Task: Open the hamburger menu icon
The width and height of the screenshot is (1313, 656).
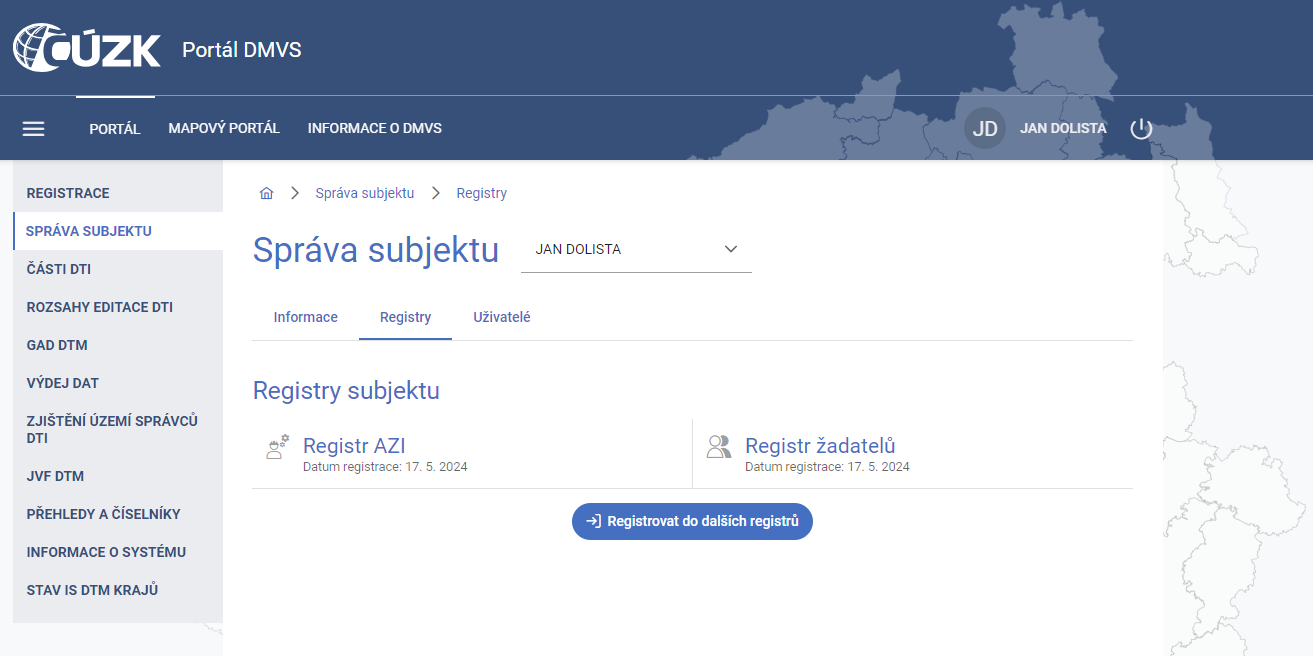Action: (x=34, y=129)
